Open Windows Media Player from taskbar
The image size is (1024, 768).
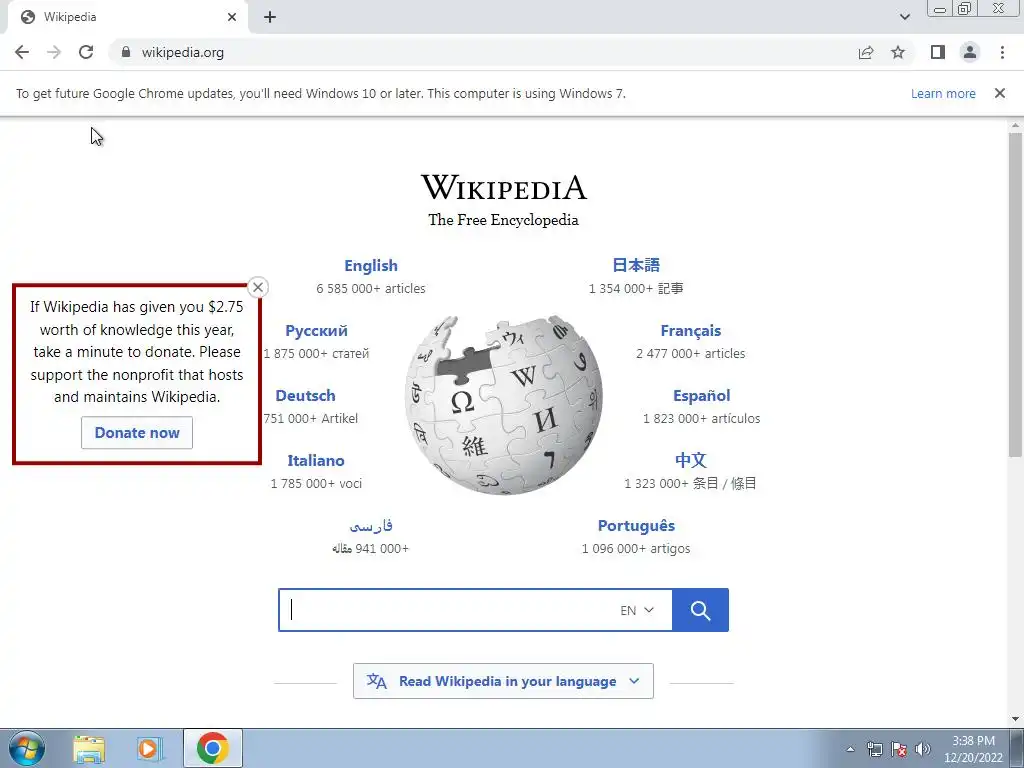(150, 749)
